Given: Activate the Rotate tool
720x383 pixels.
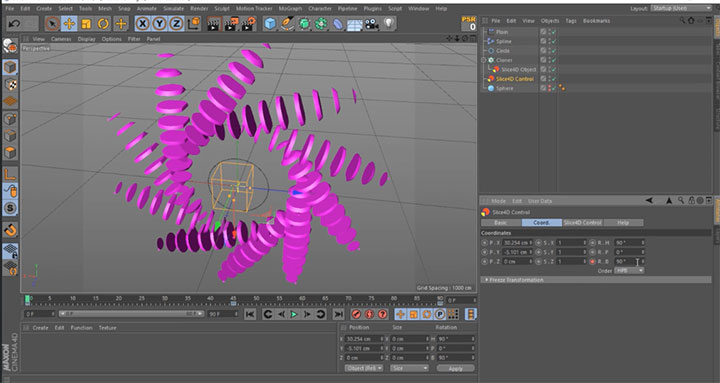Looking at the screenshot, I should tap(103, 24).
